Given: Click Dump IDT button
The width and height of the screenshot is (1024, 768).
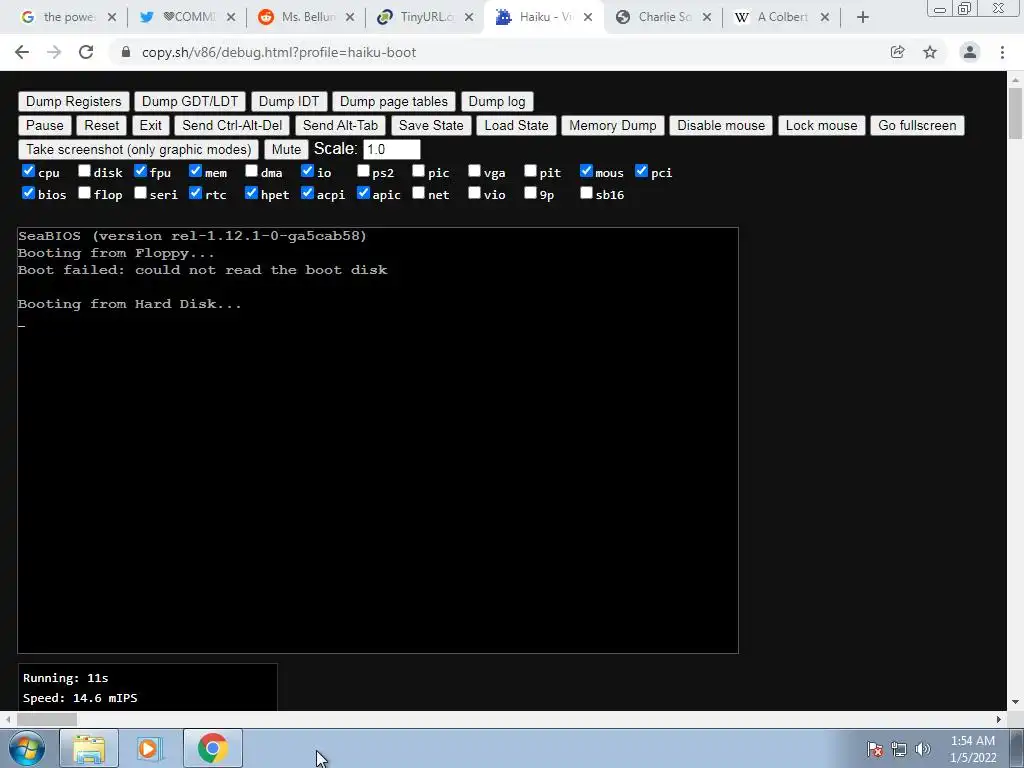Looking at the screenshot, I should coord(289,101).
